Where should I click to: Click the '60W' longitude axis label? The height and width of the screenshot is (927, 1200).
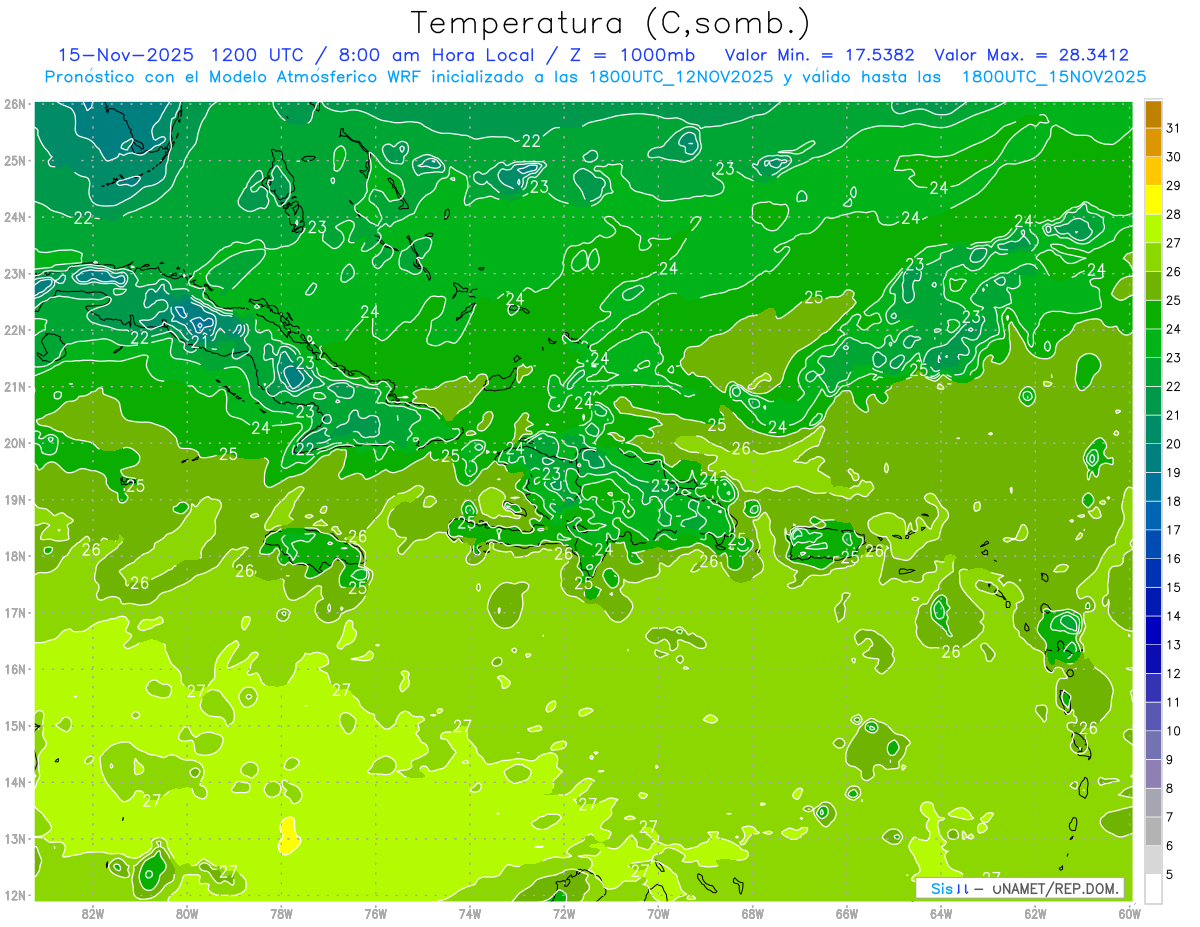1130,913
